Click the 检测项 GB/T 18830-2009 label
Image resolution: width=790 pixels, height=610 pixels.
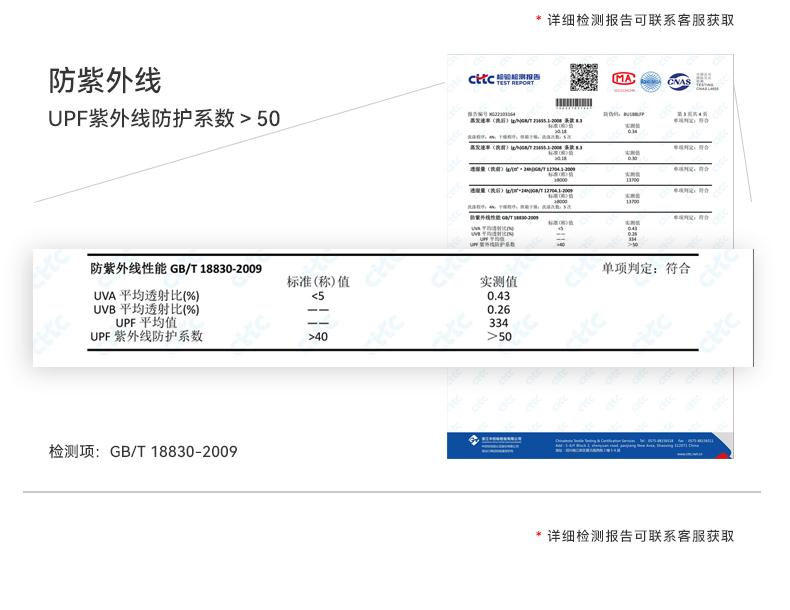(x=143, y=452)
